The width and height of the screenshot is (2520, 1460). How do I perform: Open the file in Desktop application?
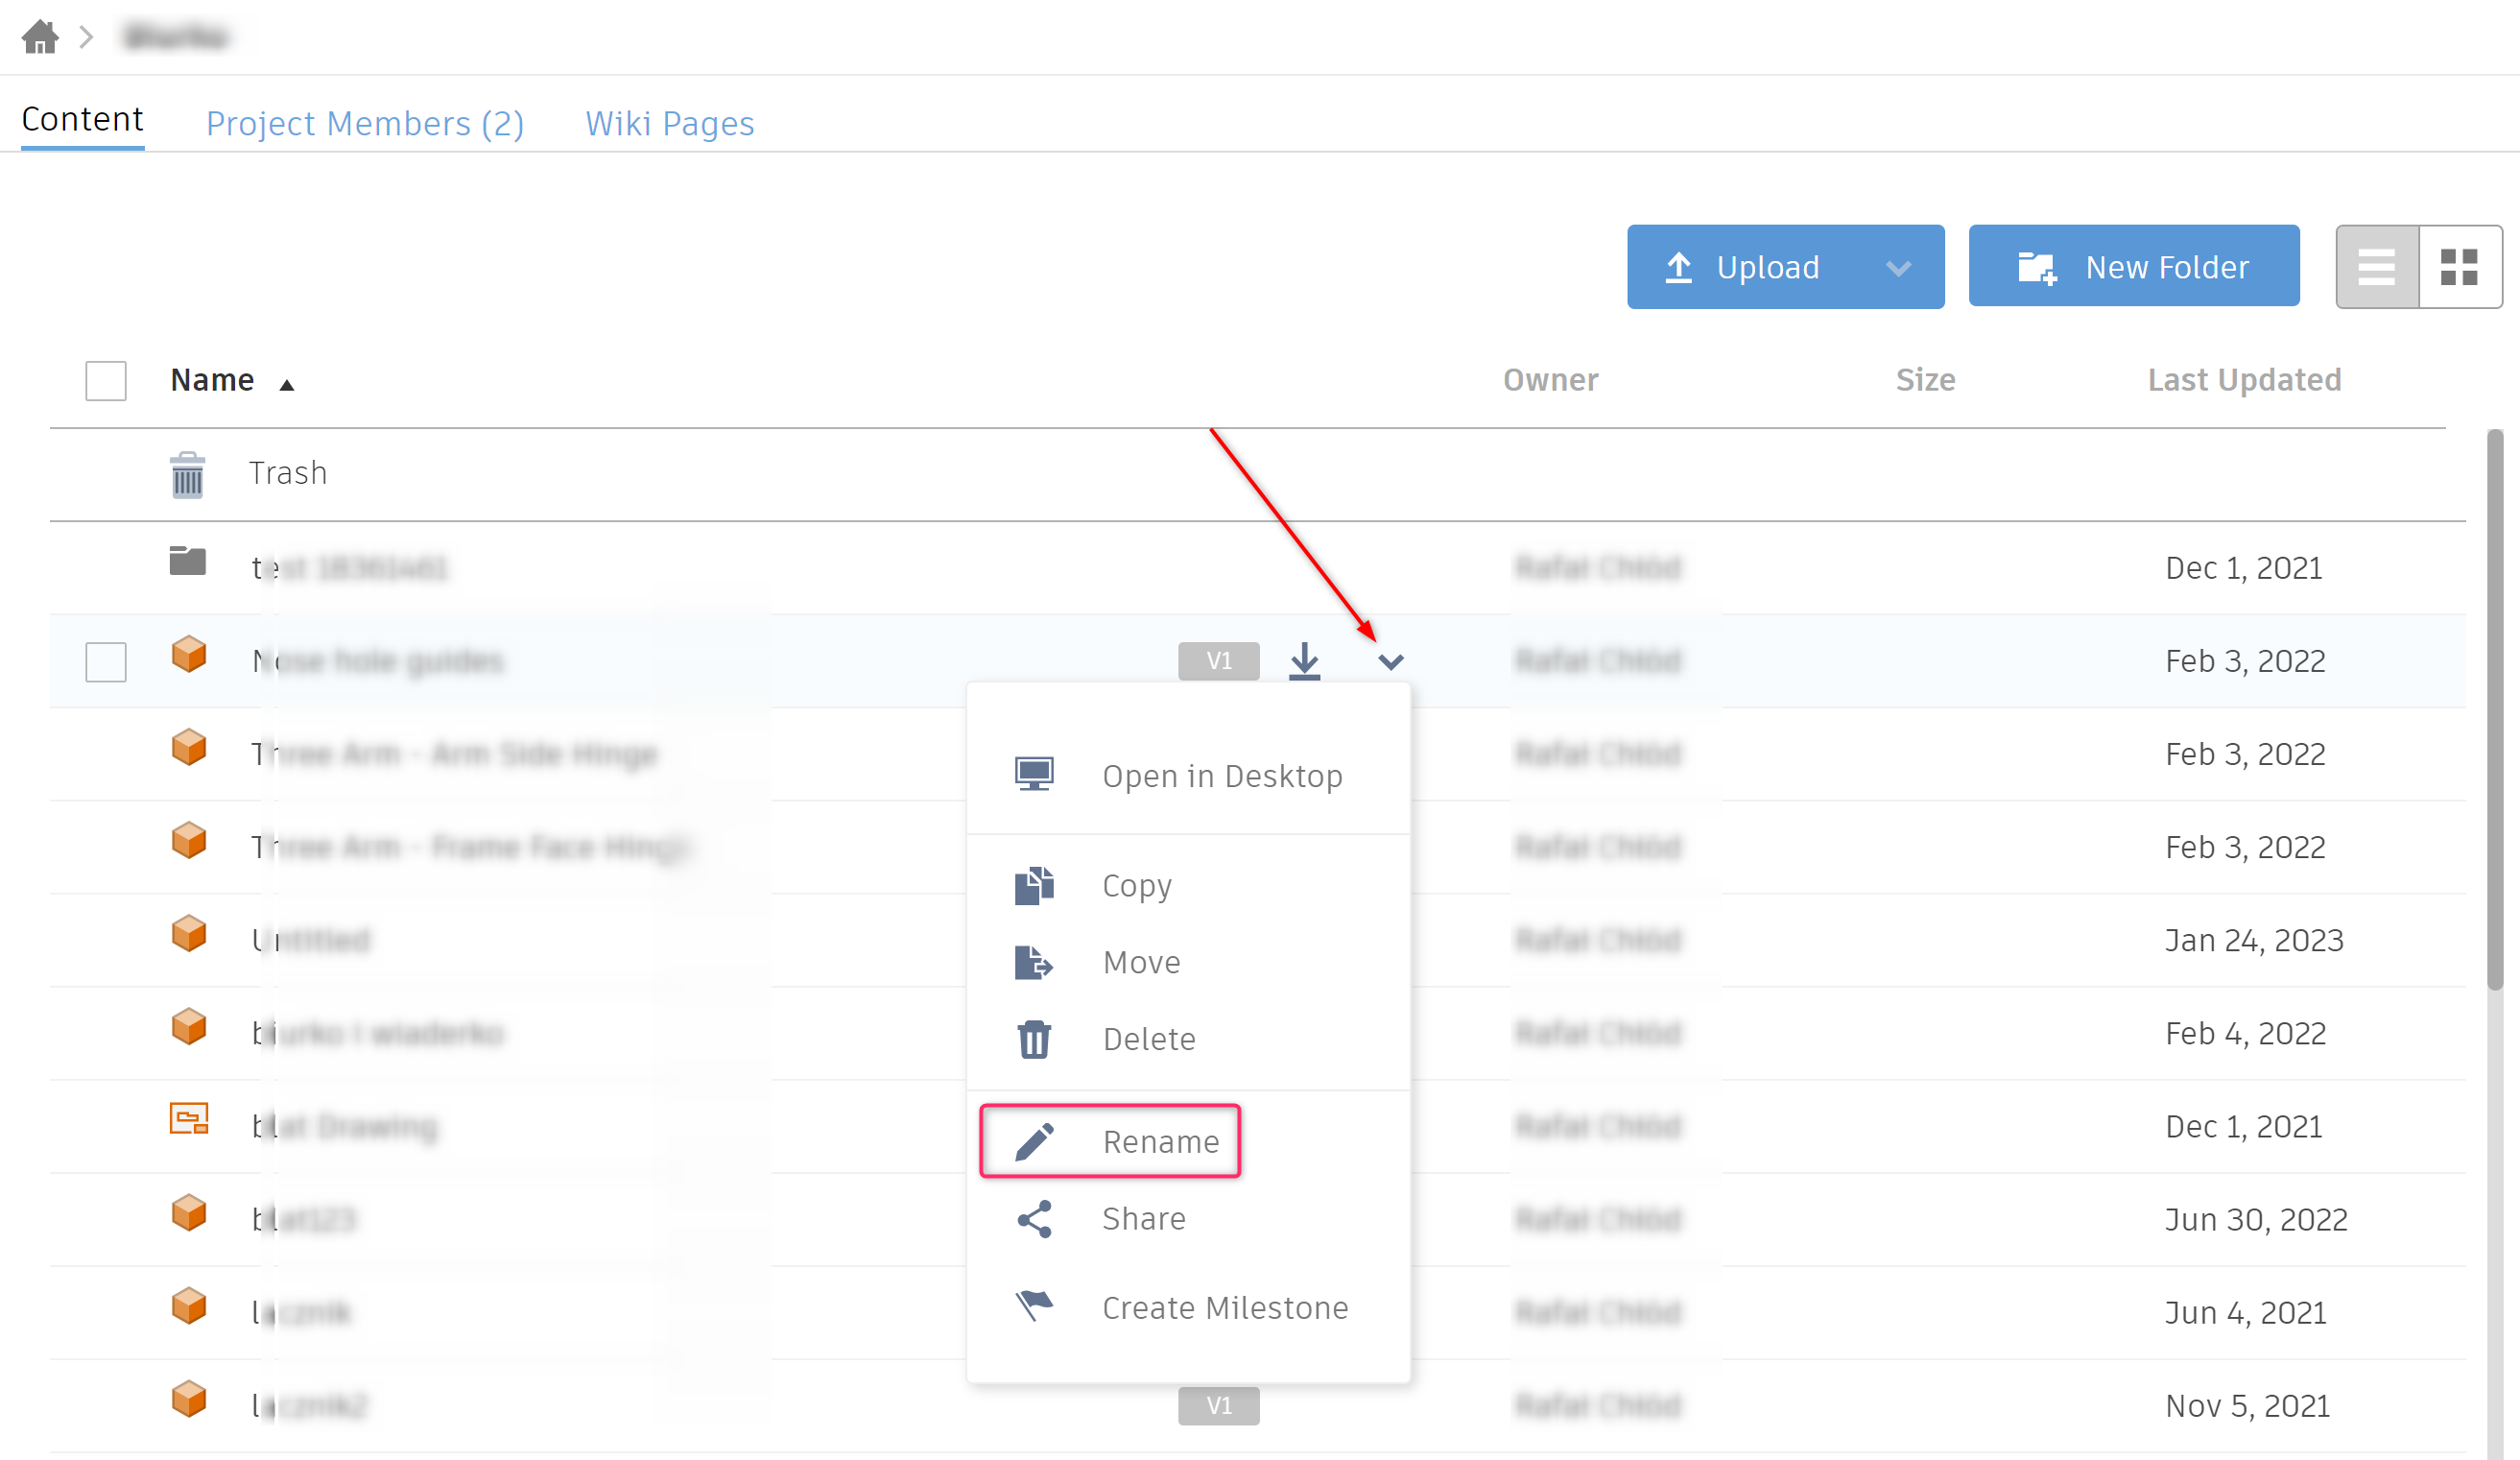tap(1222, 775)
